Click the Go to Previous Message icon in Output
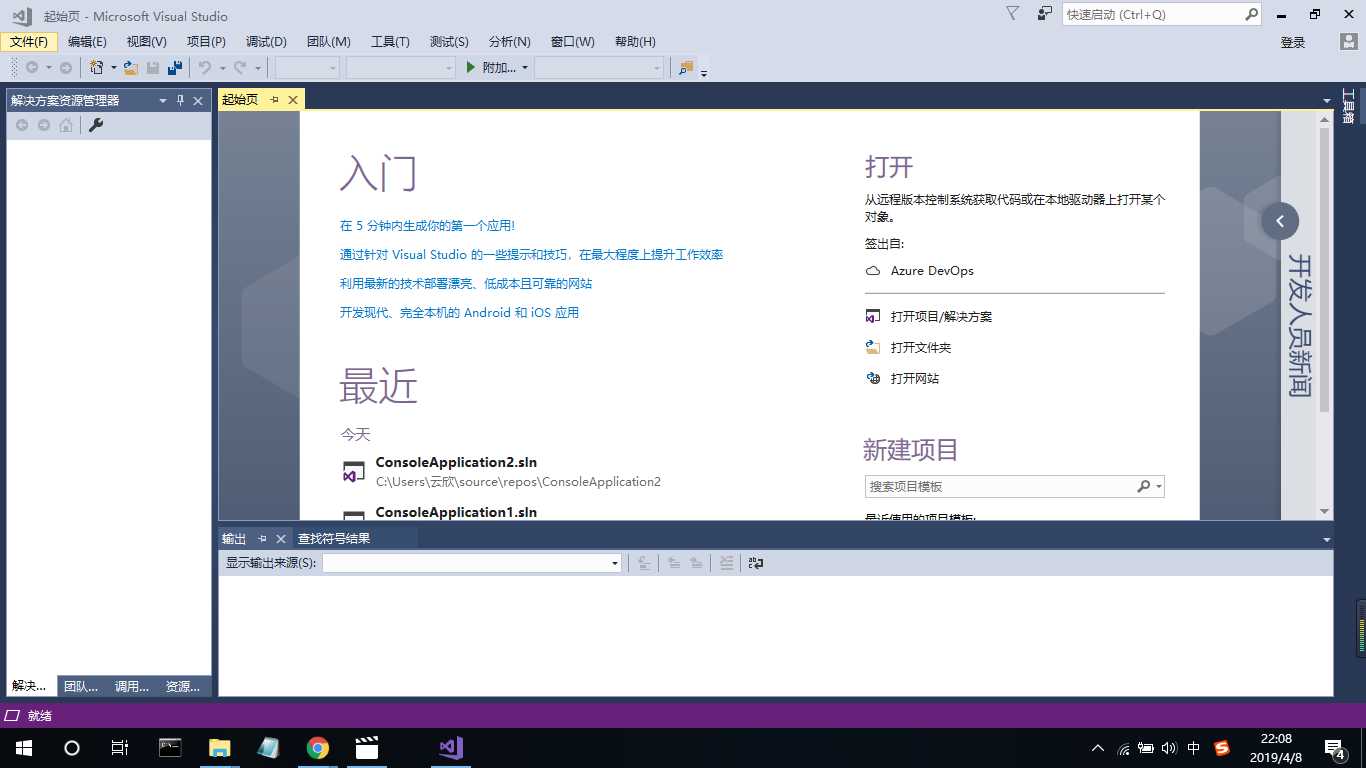 (674, 563)
